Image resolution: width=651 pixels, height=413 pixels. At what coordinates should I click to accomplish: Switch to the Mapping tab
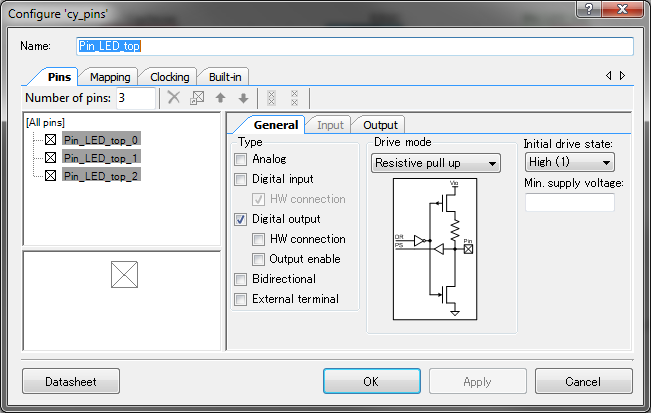(110, 77)
